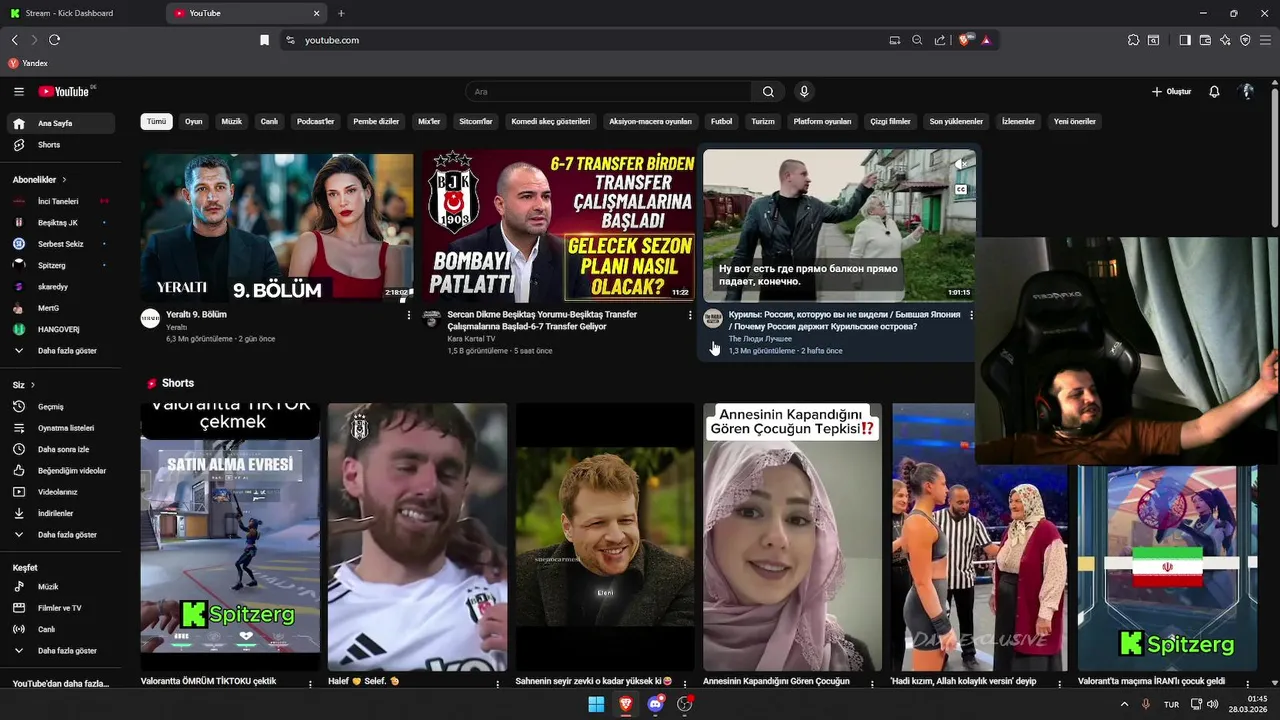Click the bookmark icon in address bar

point(264,40)
